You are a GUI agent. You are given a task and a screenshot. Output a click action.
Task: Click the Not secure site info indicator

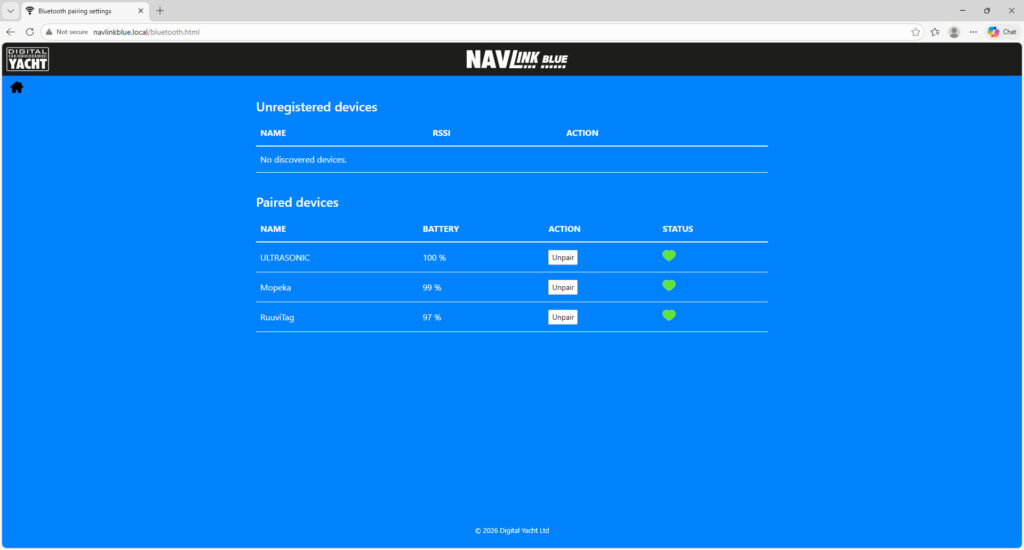pos(65,32)
